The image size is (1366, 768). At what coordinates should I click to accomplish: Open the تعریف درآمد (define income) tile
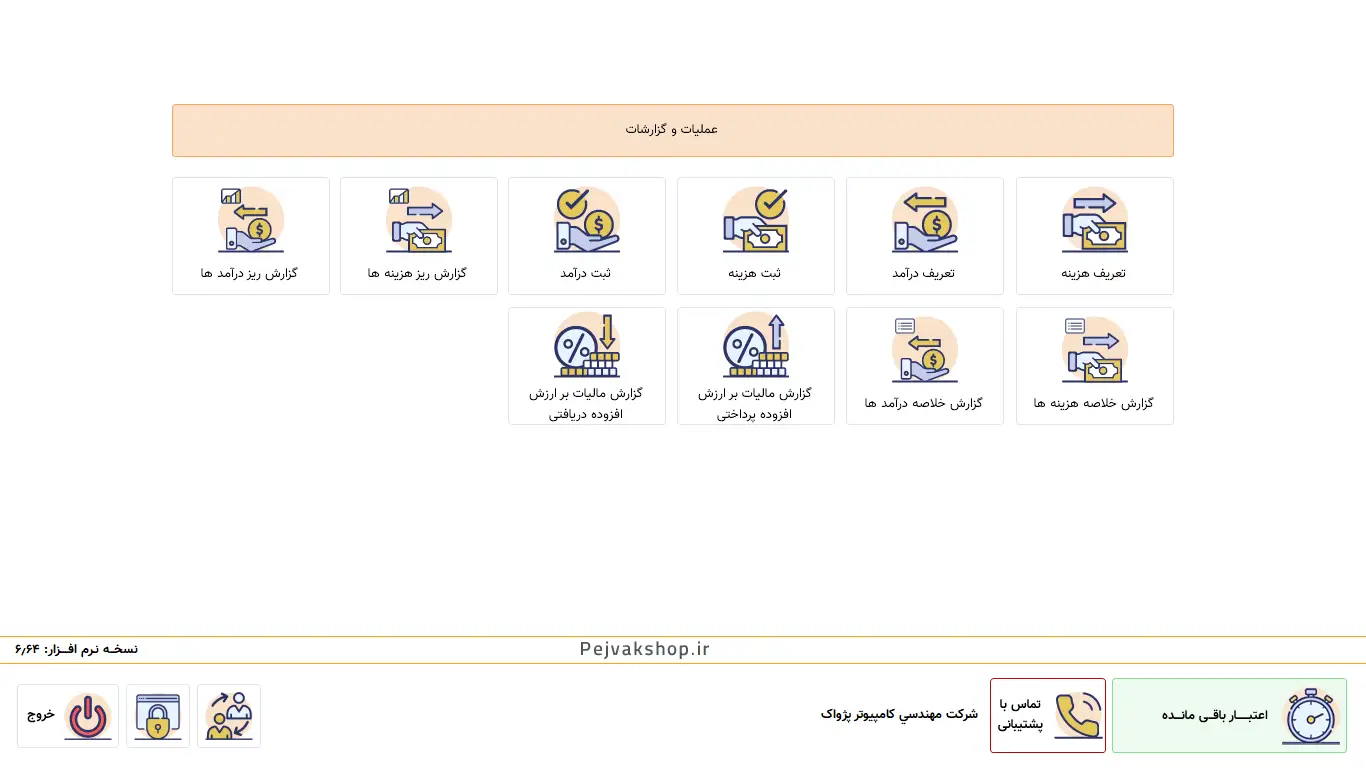point(924,236)
